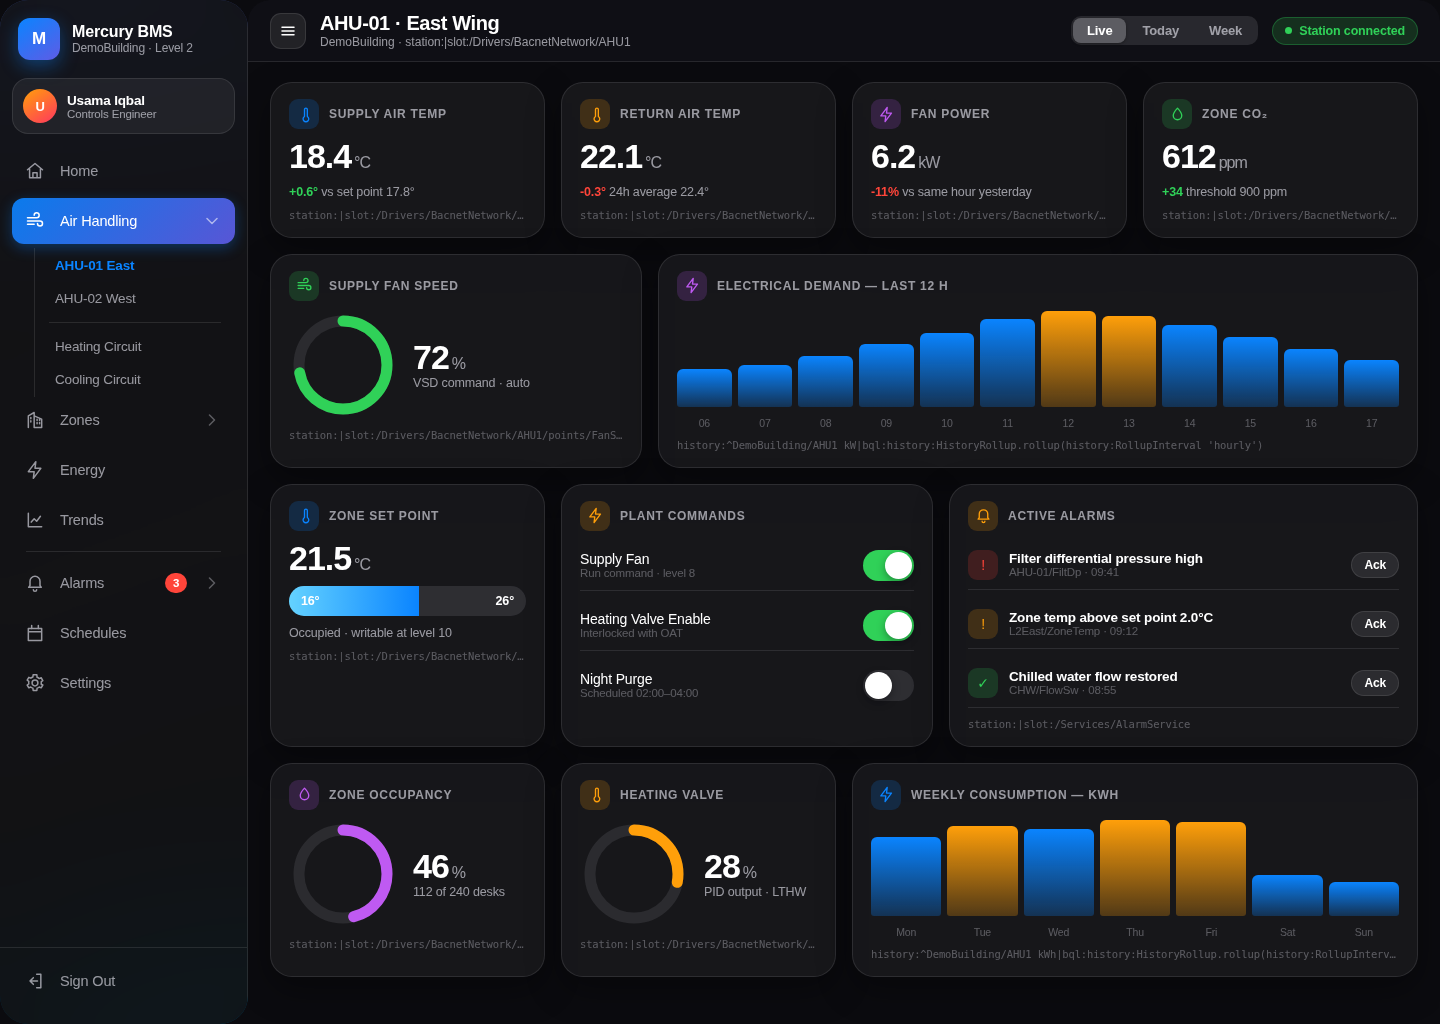The height and width of the screenshot is (1024, 1440).
Task: Click the Heating Valve thermometer icon
Action: click(x=595, y=795)
